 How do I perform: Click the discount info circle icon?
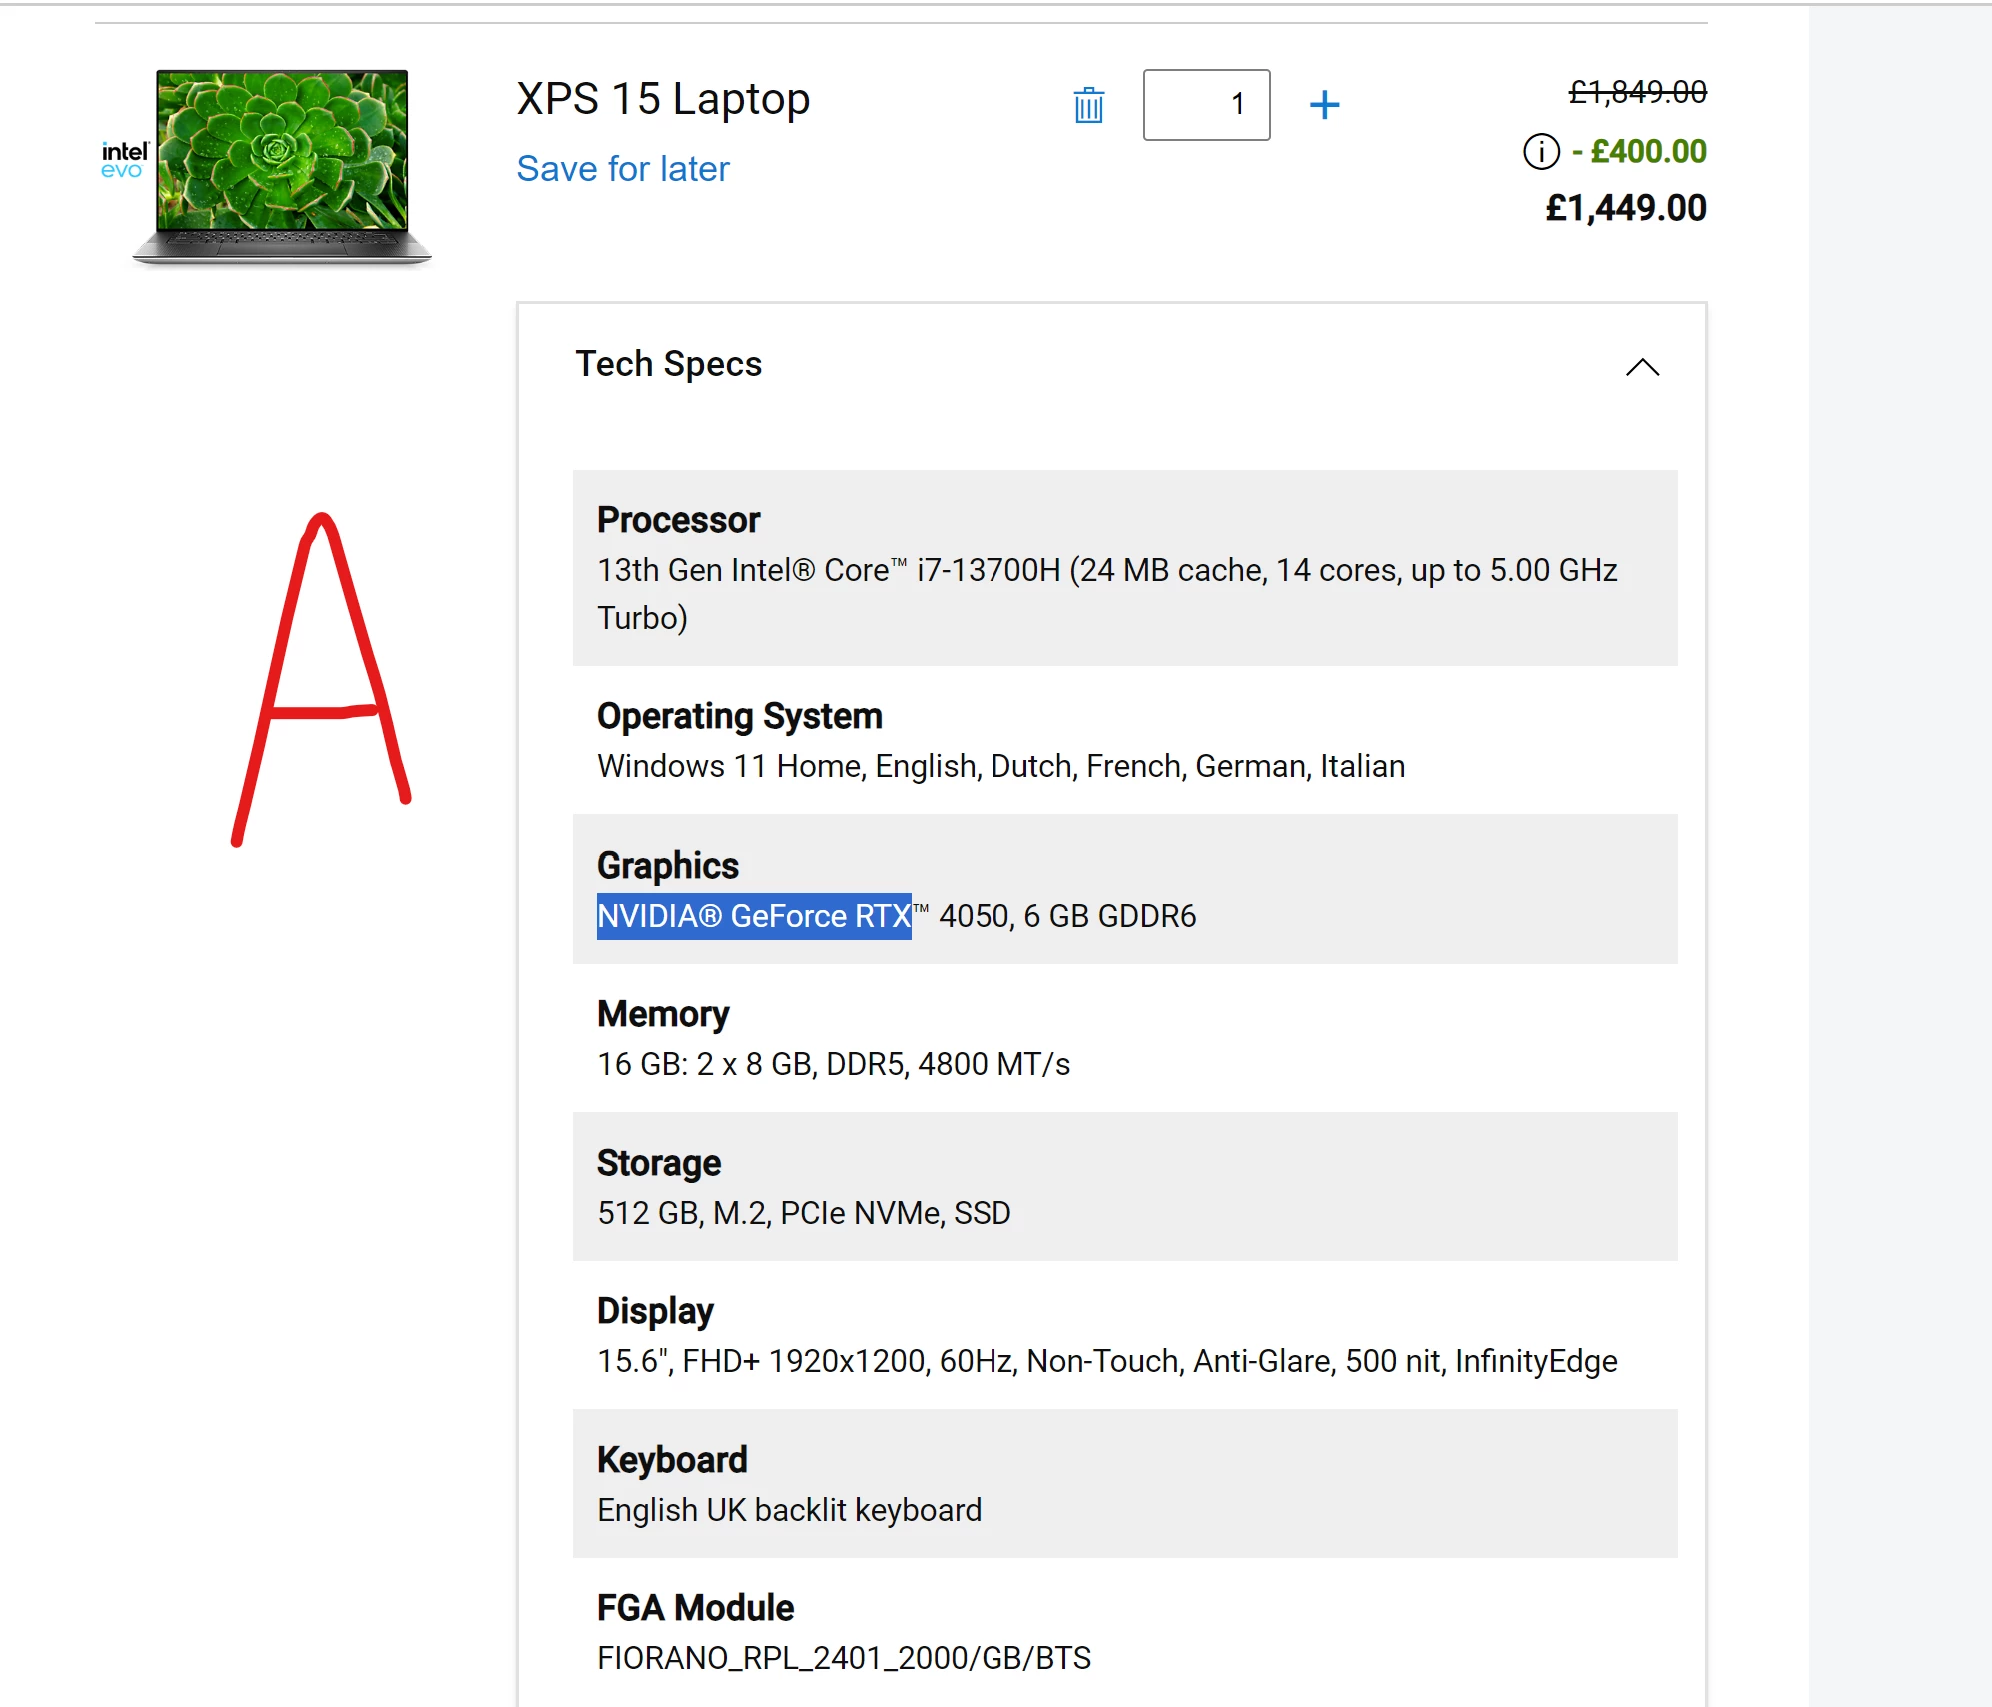[x=1541, y=152]
